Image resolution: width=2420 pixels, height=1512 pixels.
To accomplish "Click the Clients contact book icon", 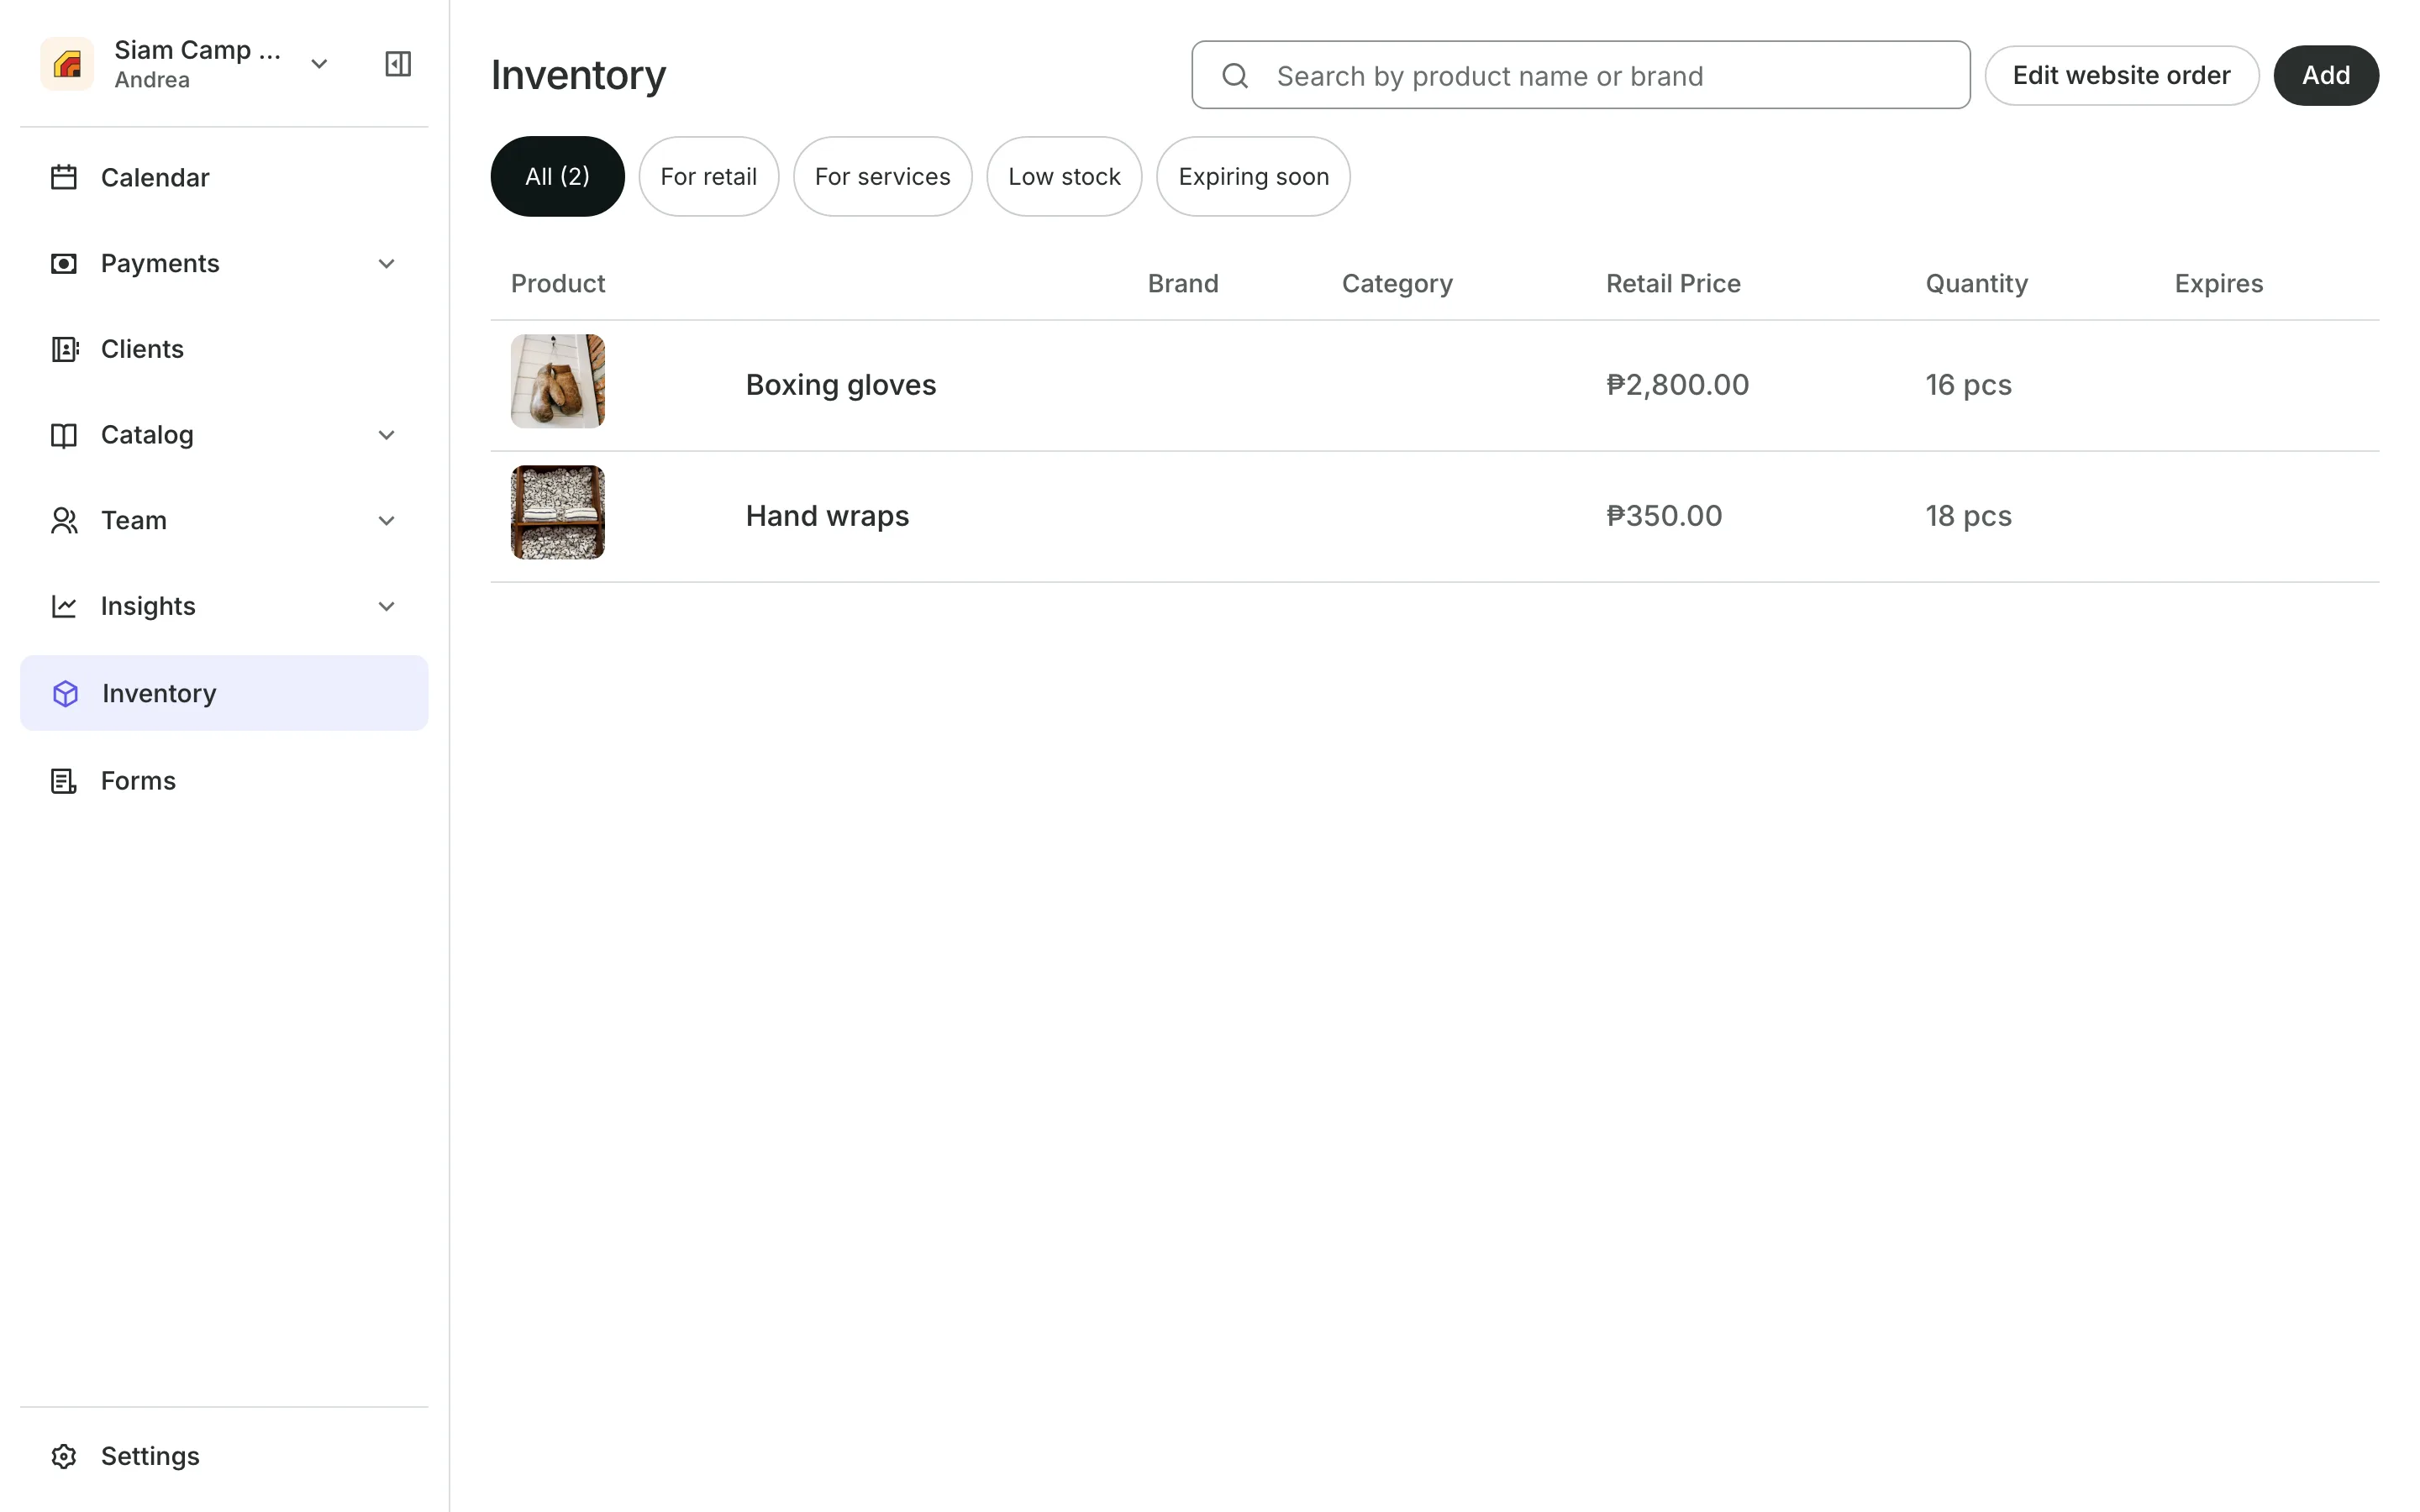I will pyautogui.click(x=64, y=349).
